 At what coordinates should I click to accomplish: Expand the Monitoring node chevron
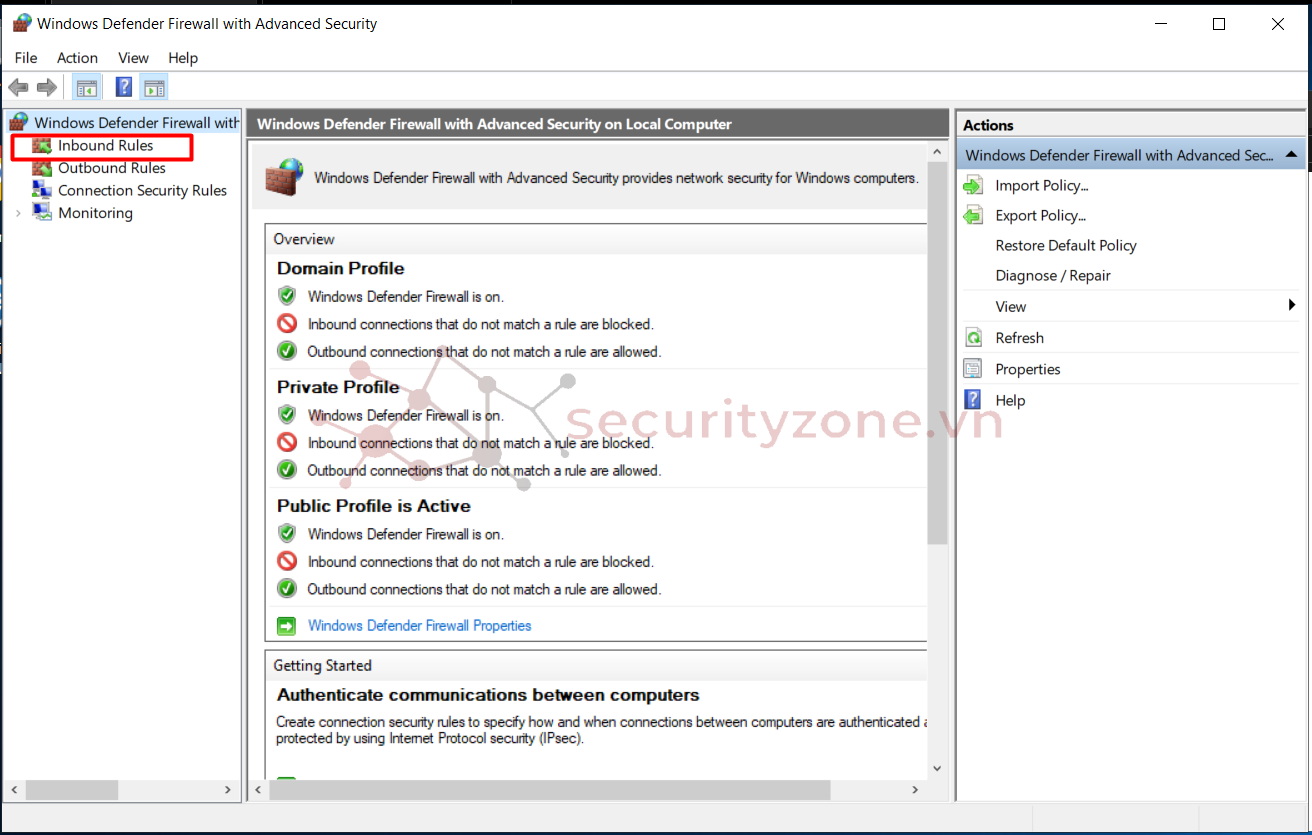point(18,213)
